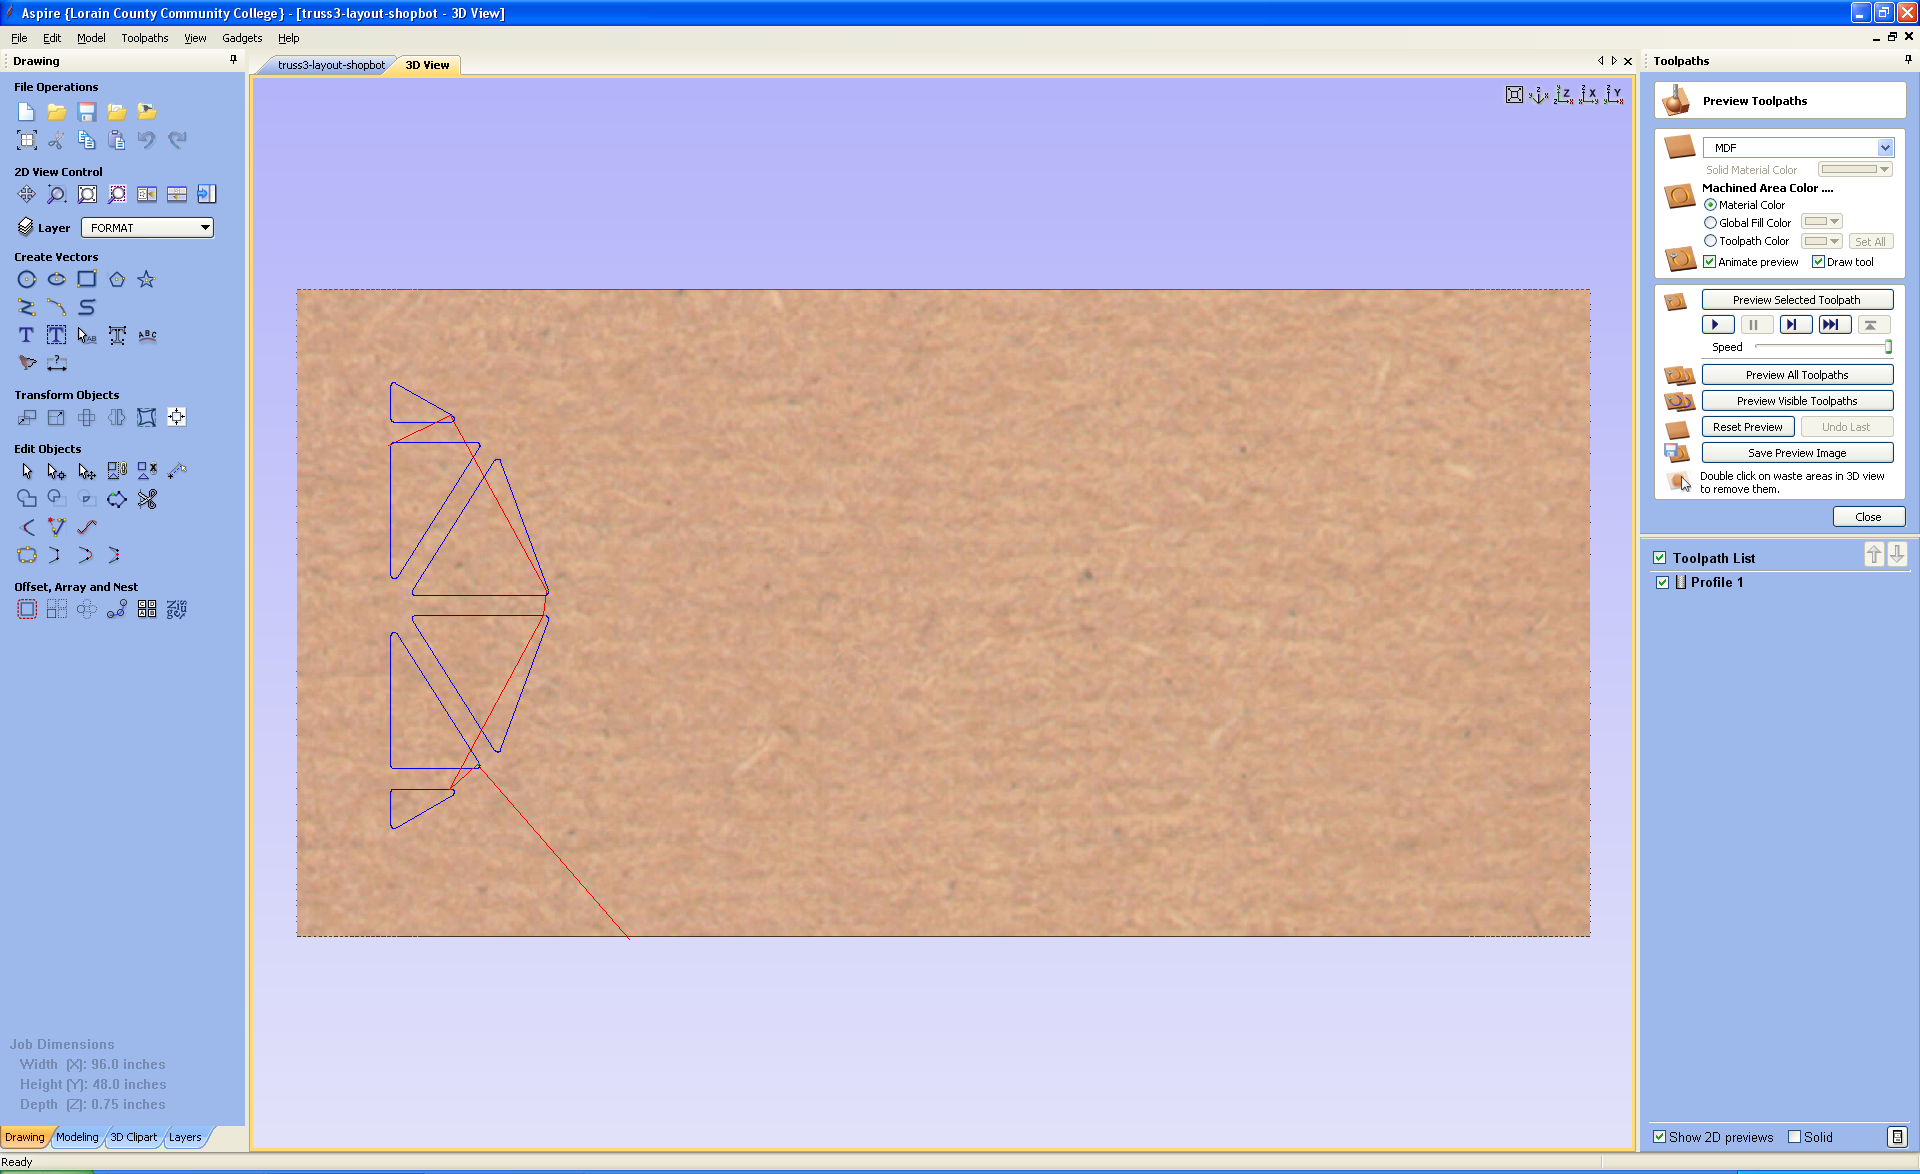Image resolution: width=1920 pixels, height=1174 pixels.
Task: Click isometric view icon
Action: [1538, 95]
